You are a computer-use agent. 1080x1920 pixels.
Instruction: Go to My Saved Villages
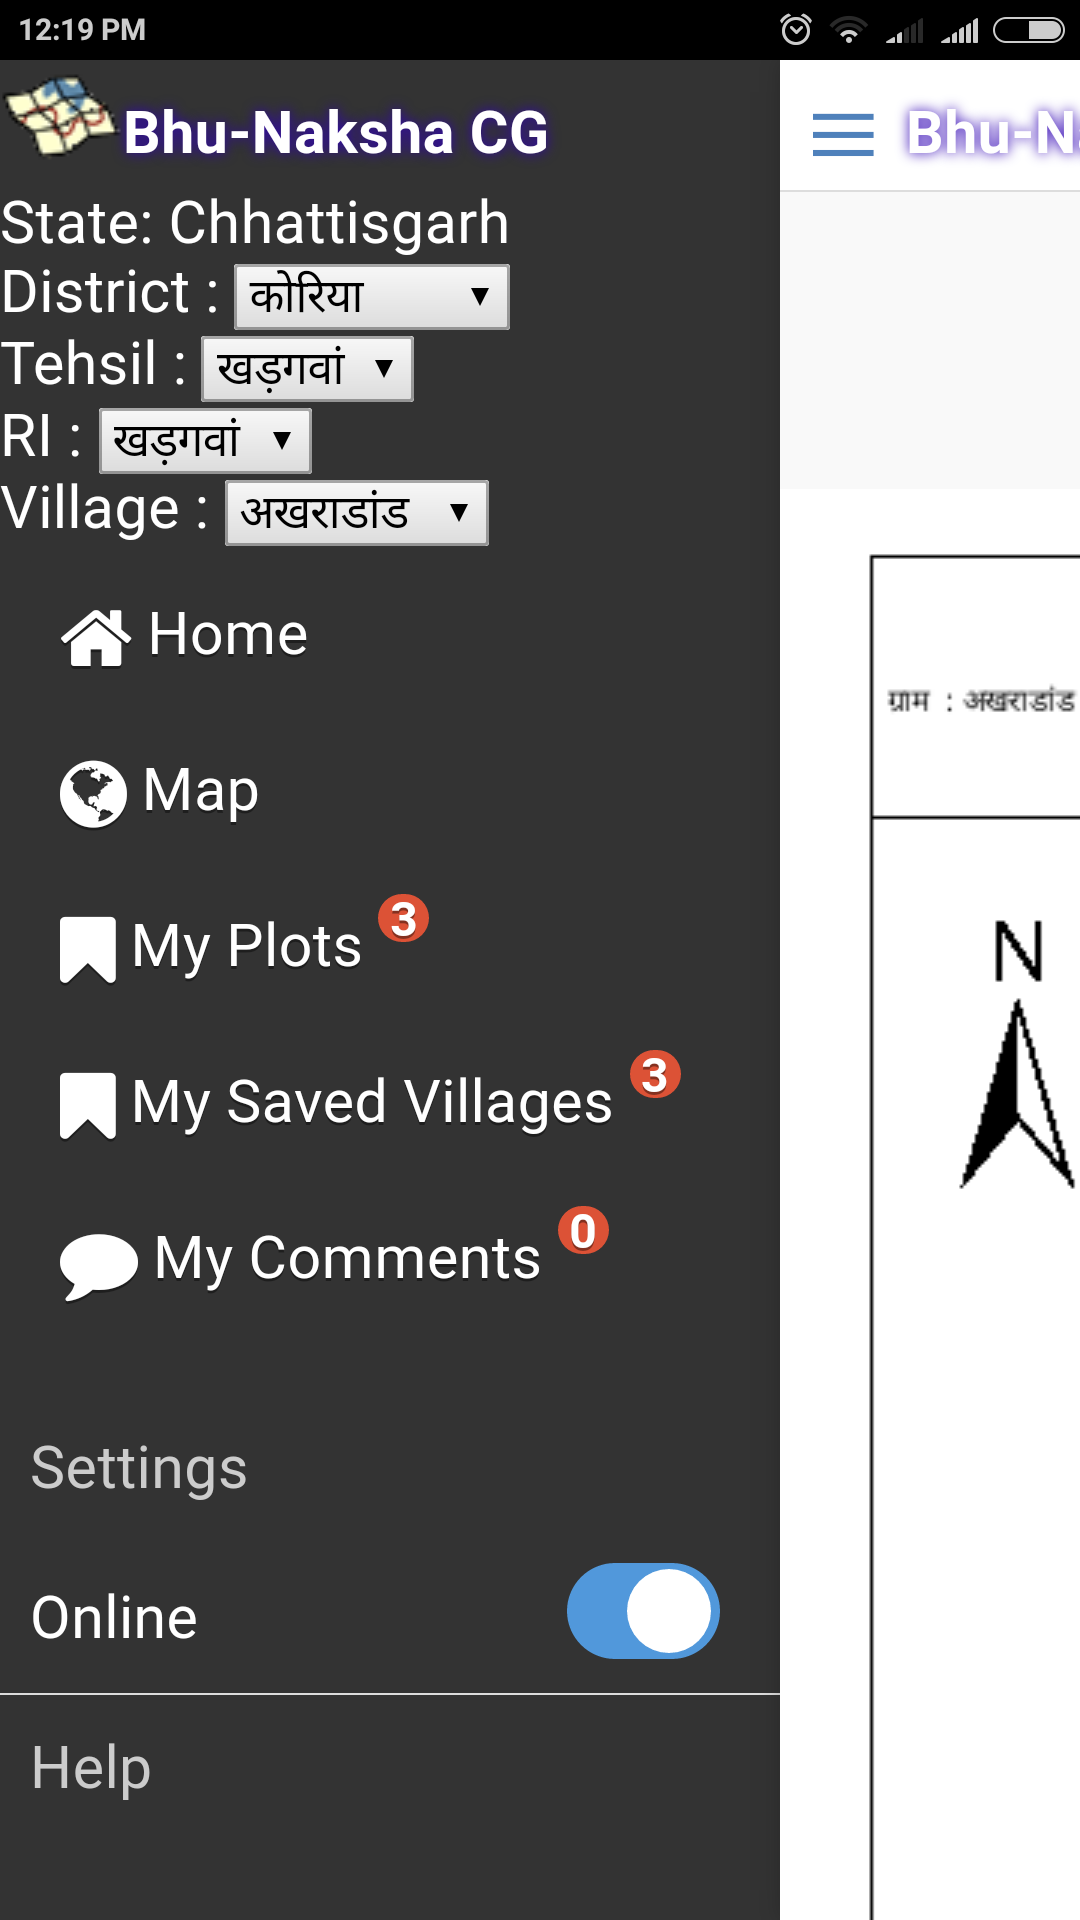click(x=372, y=1104)
